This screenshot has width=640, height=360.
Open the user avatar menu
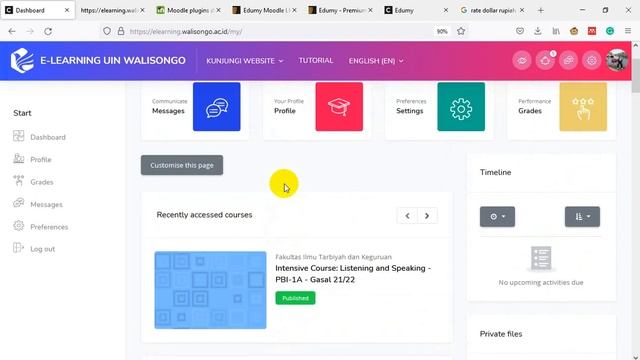tap(617, 60)
